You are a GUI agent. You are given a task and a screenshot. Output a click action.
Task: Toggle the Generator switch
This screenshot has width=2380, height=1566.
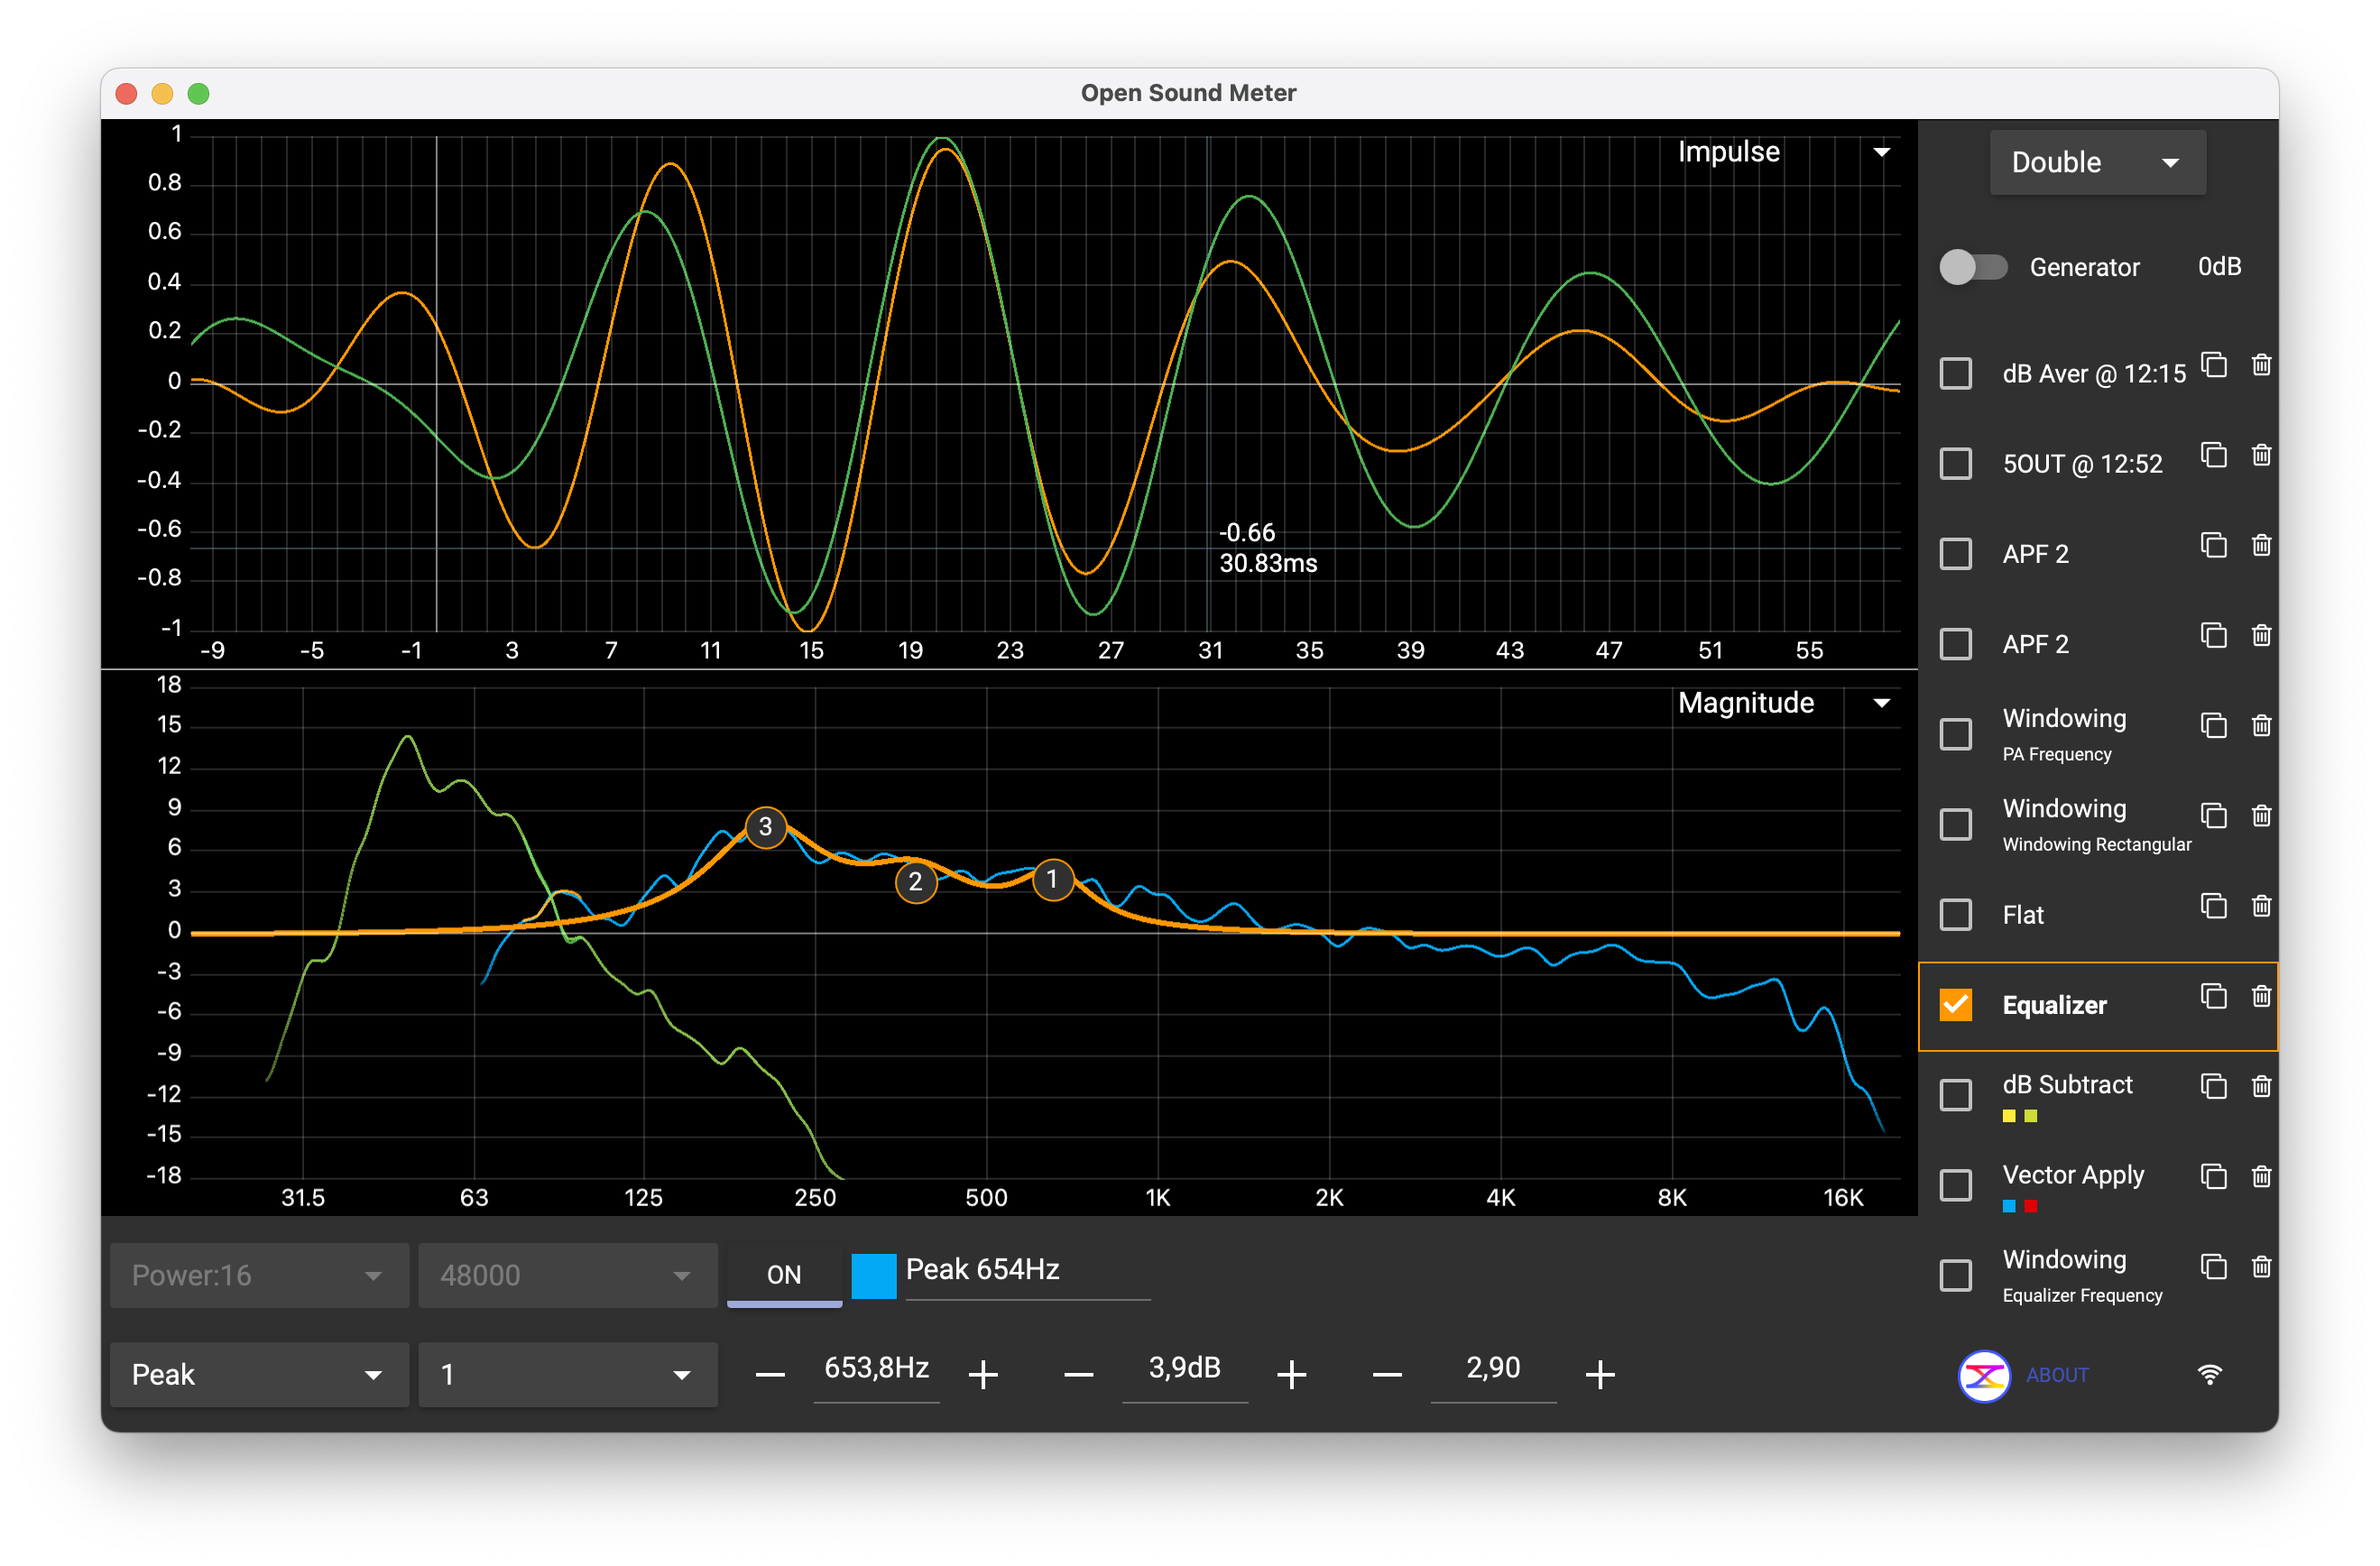1973,267
